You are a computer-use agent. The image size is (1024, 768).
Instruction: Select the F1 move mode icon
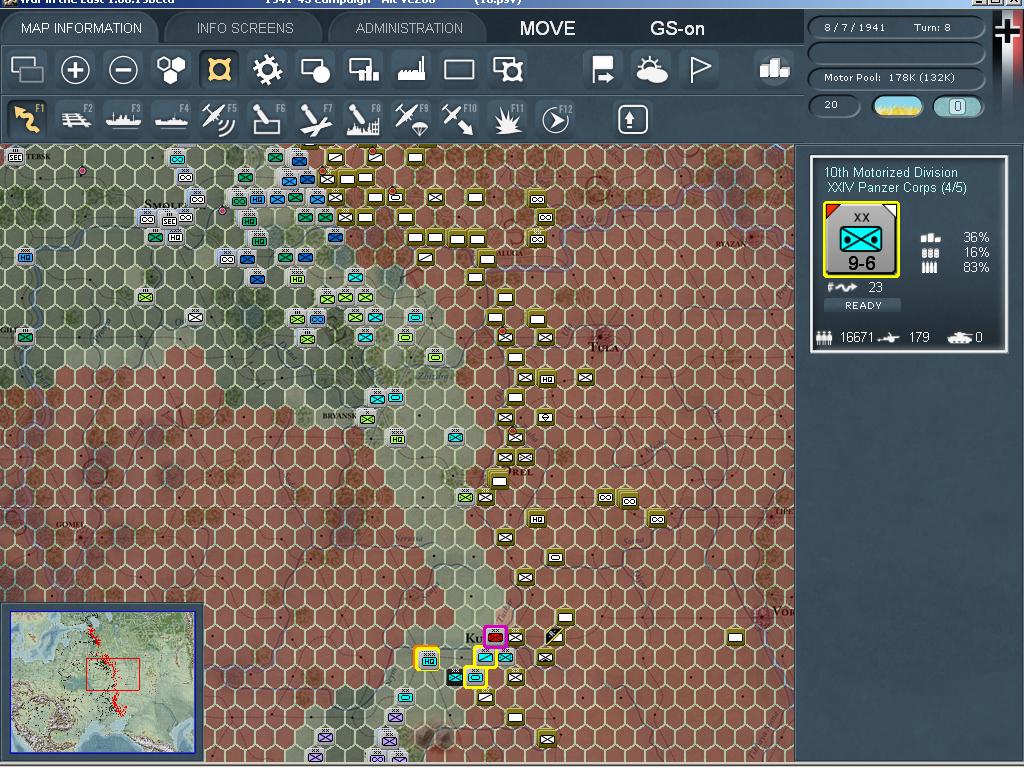pyautogui.click(x=27, y=118)
